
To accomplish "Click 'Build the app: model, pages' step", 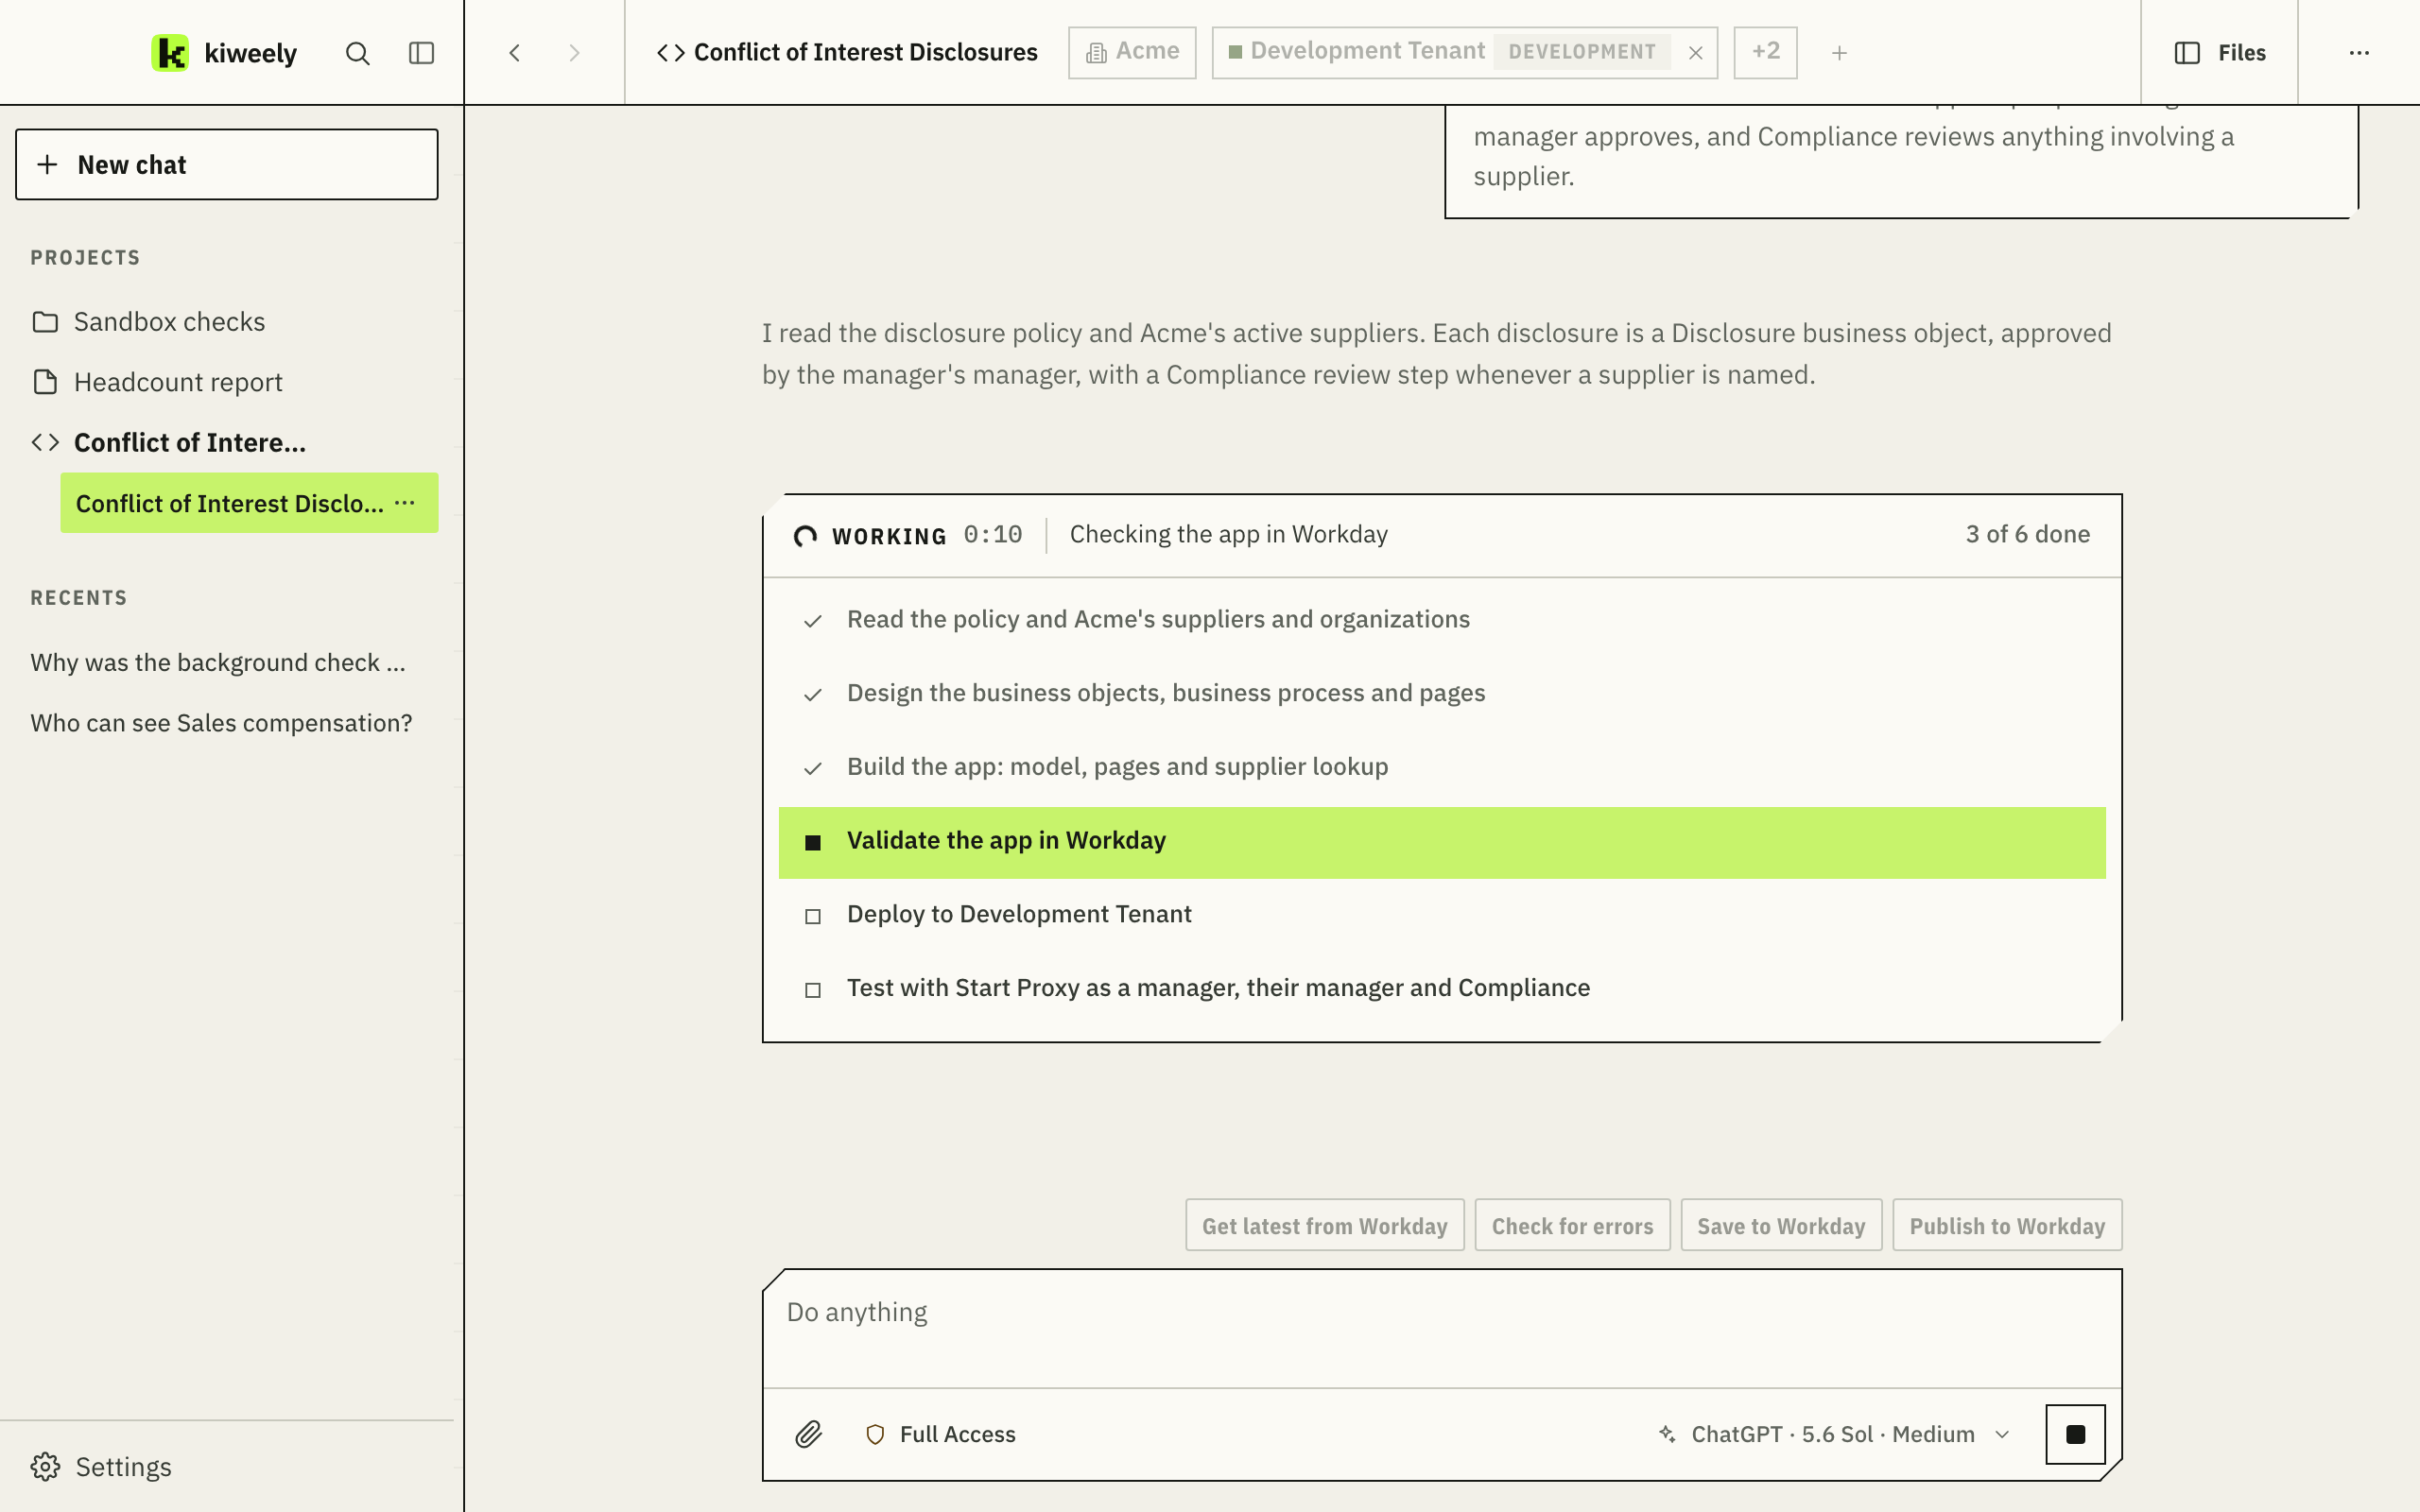I will coord(1441,767).
